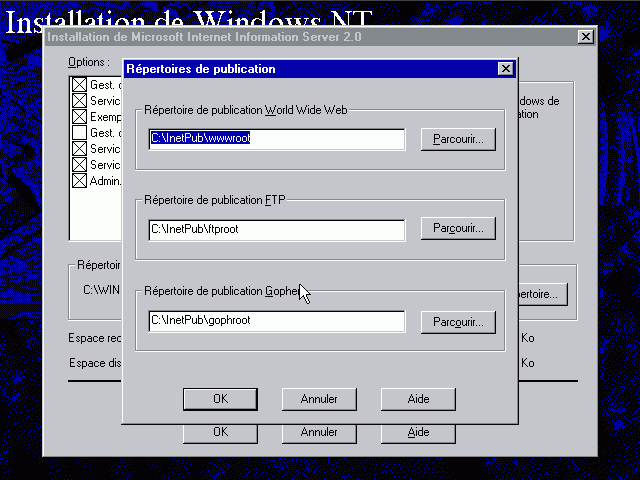Click Annuler in the background installation window
The image size is (640, 480).
(318, 433)
